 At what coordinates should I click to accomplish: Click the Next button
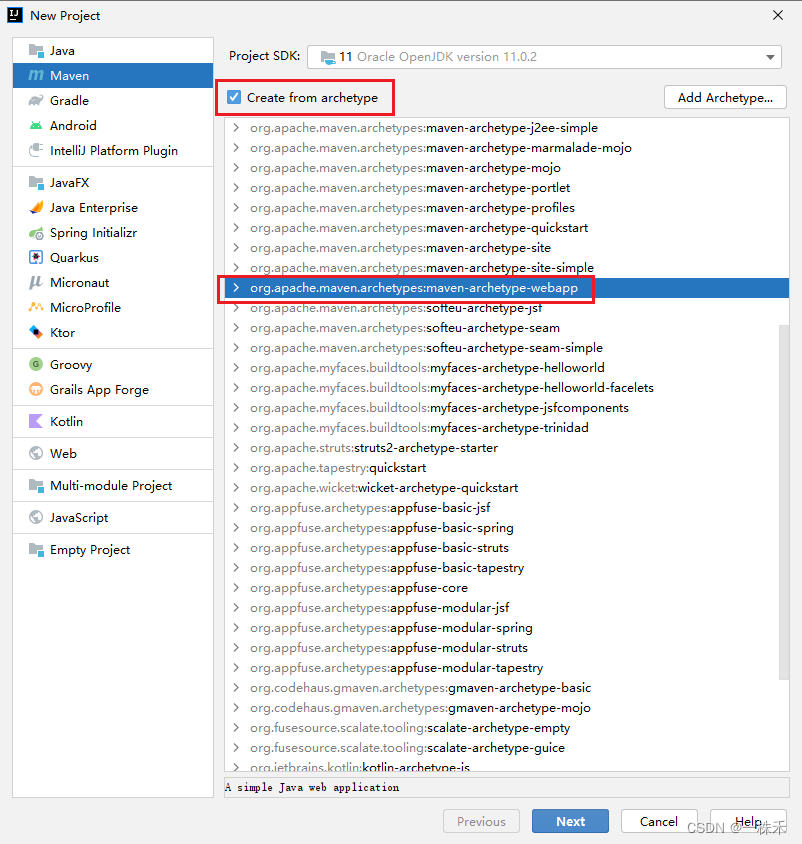[x=571, y=821]
